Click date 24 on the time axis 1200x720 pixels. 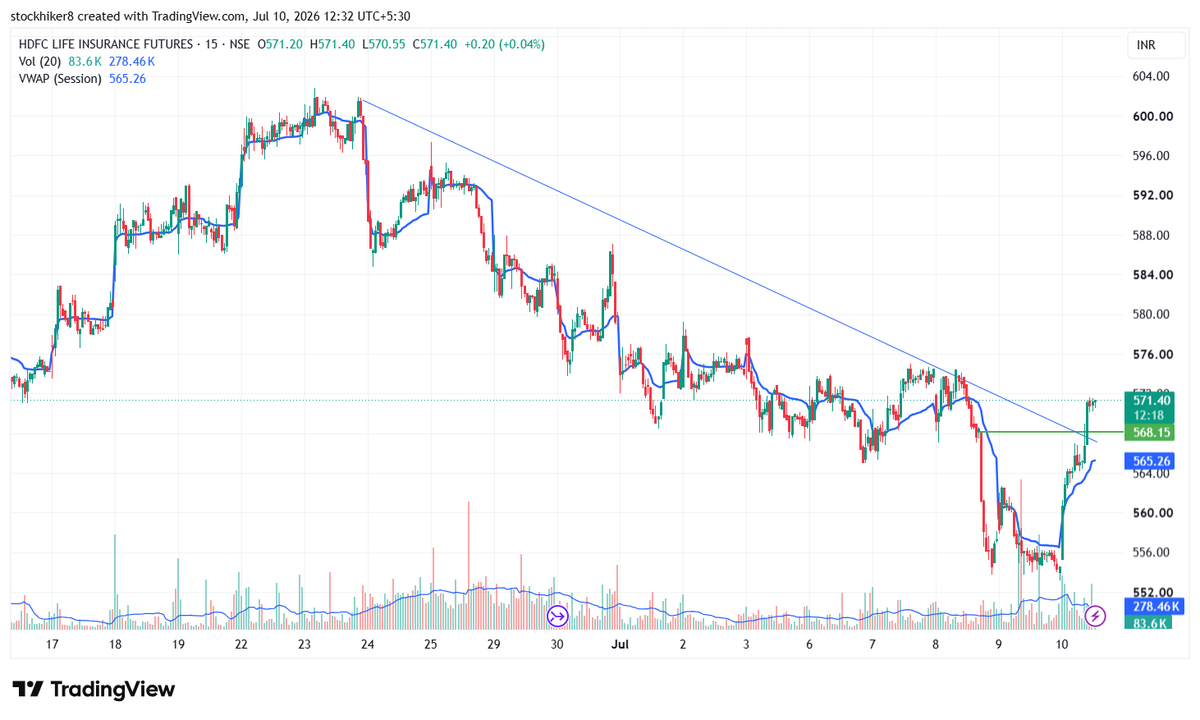(368, 645)
